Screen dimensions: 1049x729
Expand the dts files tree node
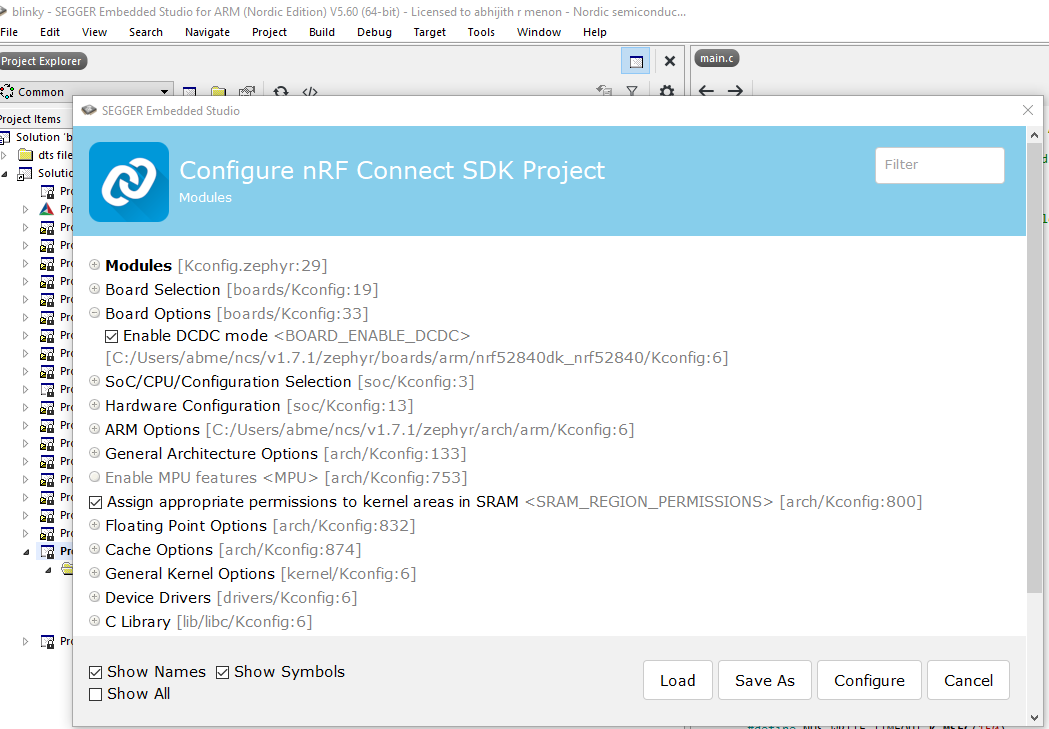[x=5, y=155]
